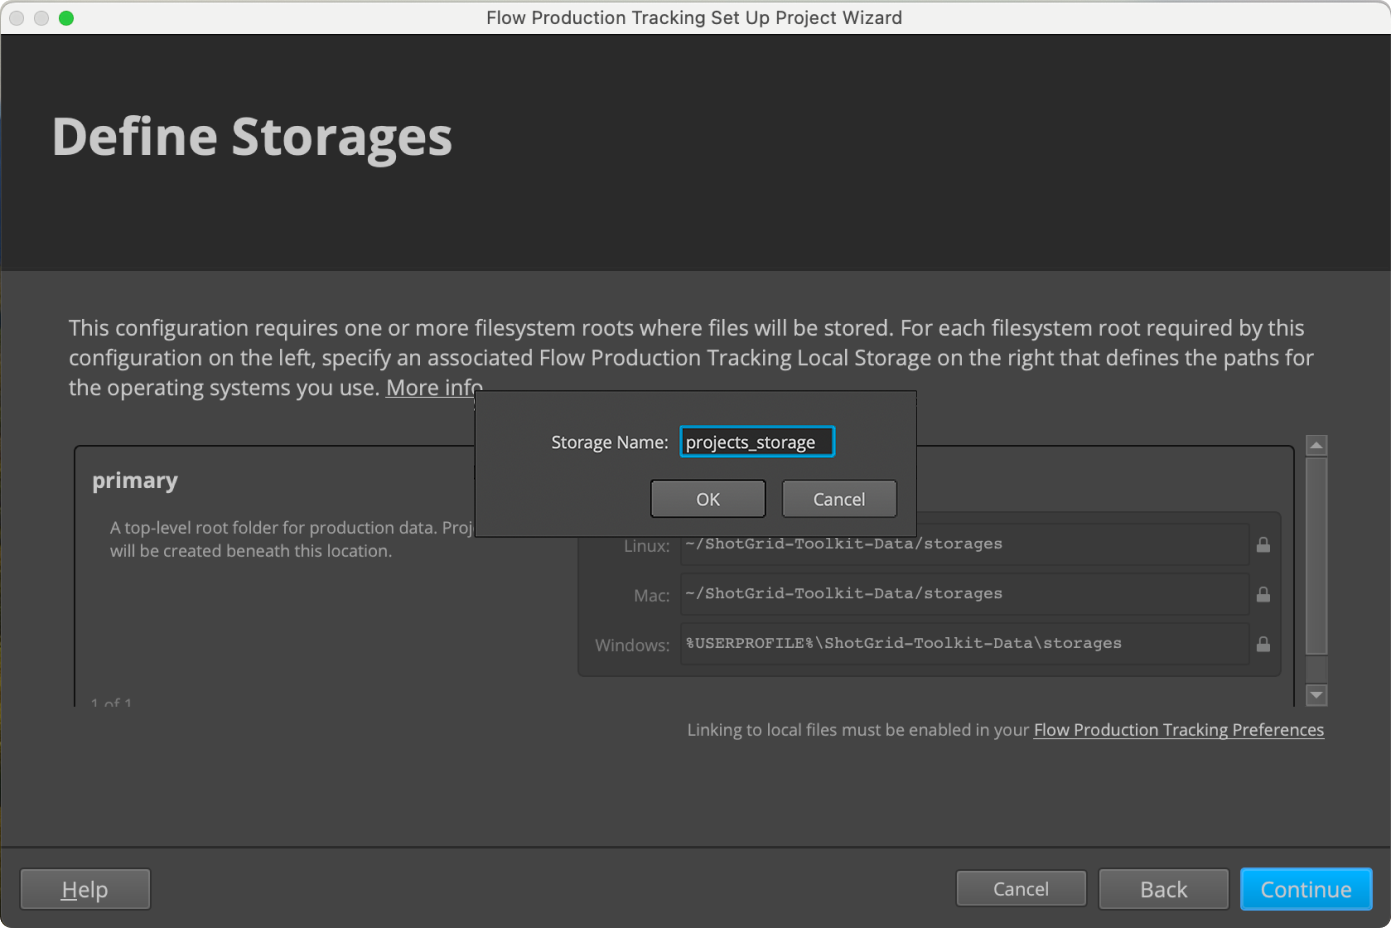Open the More info link

(x=432, y=388)
